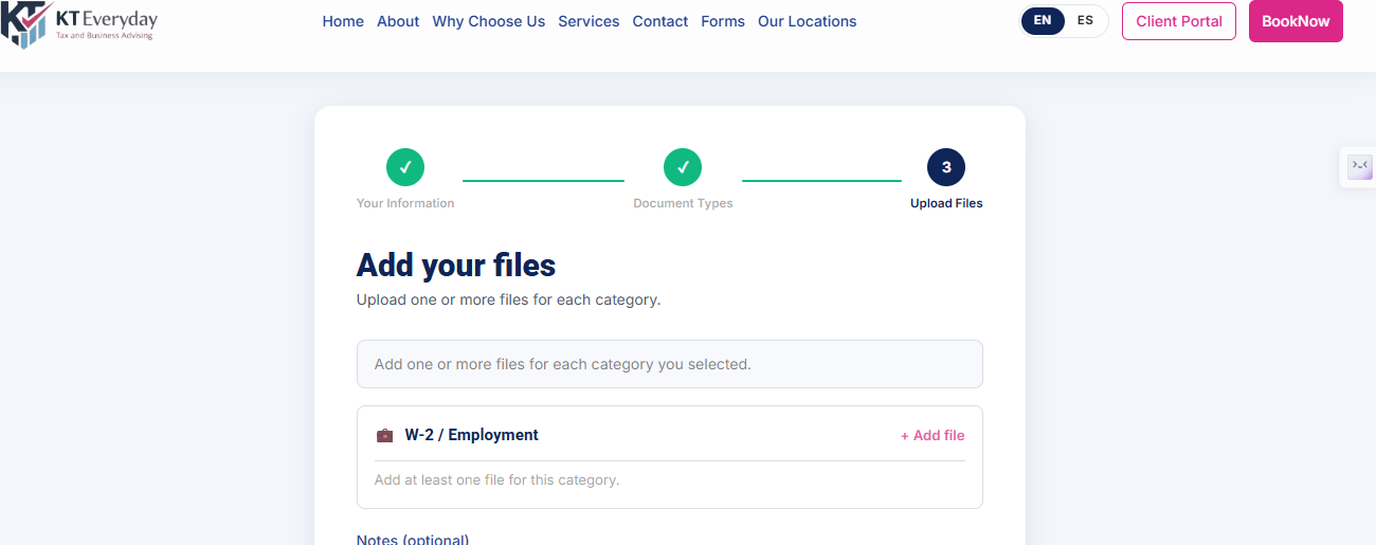Open the Client Portal
Image resolution: width=1376 pixels, height=545 pixels.
coord(1179,21)
